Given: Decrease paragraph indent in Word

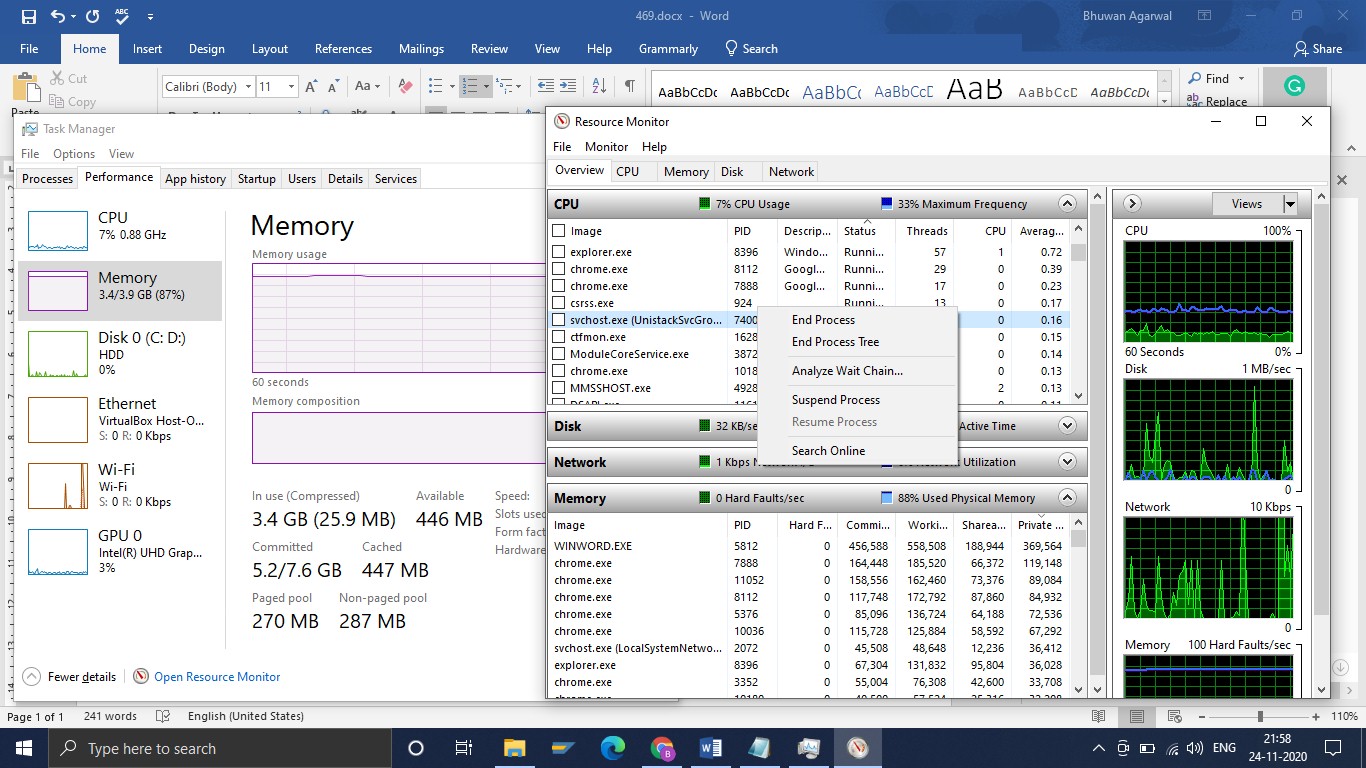Looking at the screenshot, I should coord(545,87).
